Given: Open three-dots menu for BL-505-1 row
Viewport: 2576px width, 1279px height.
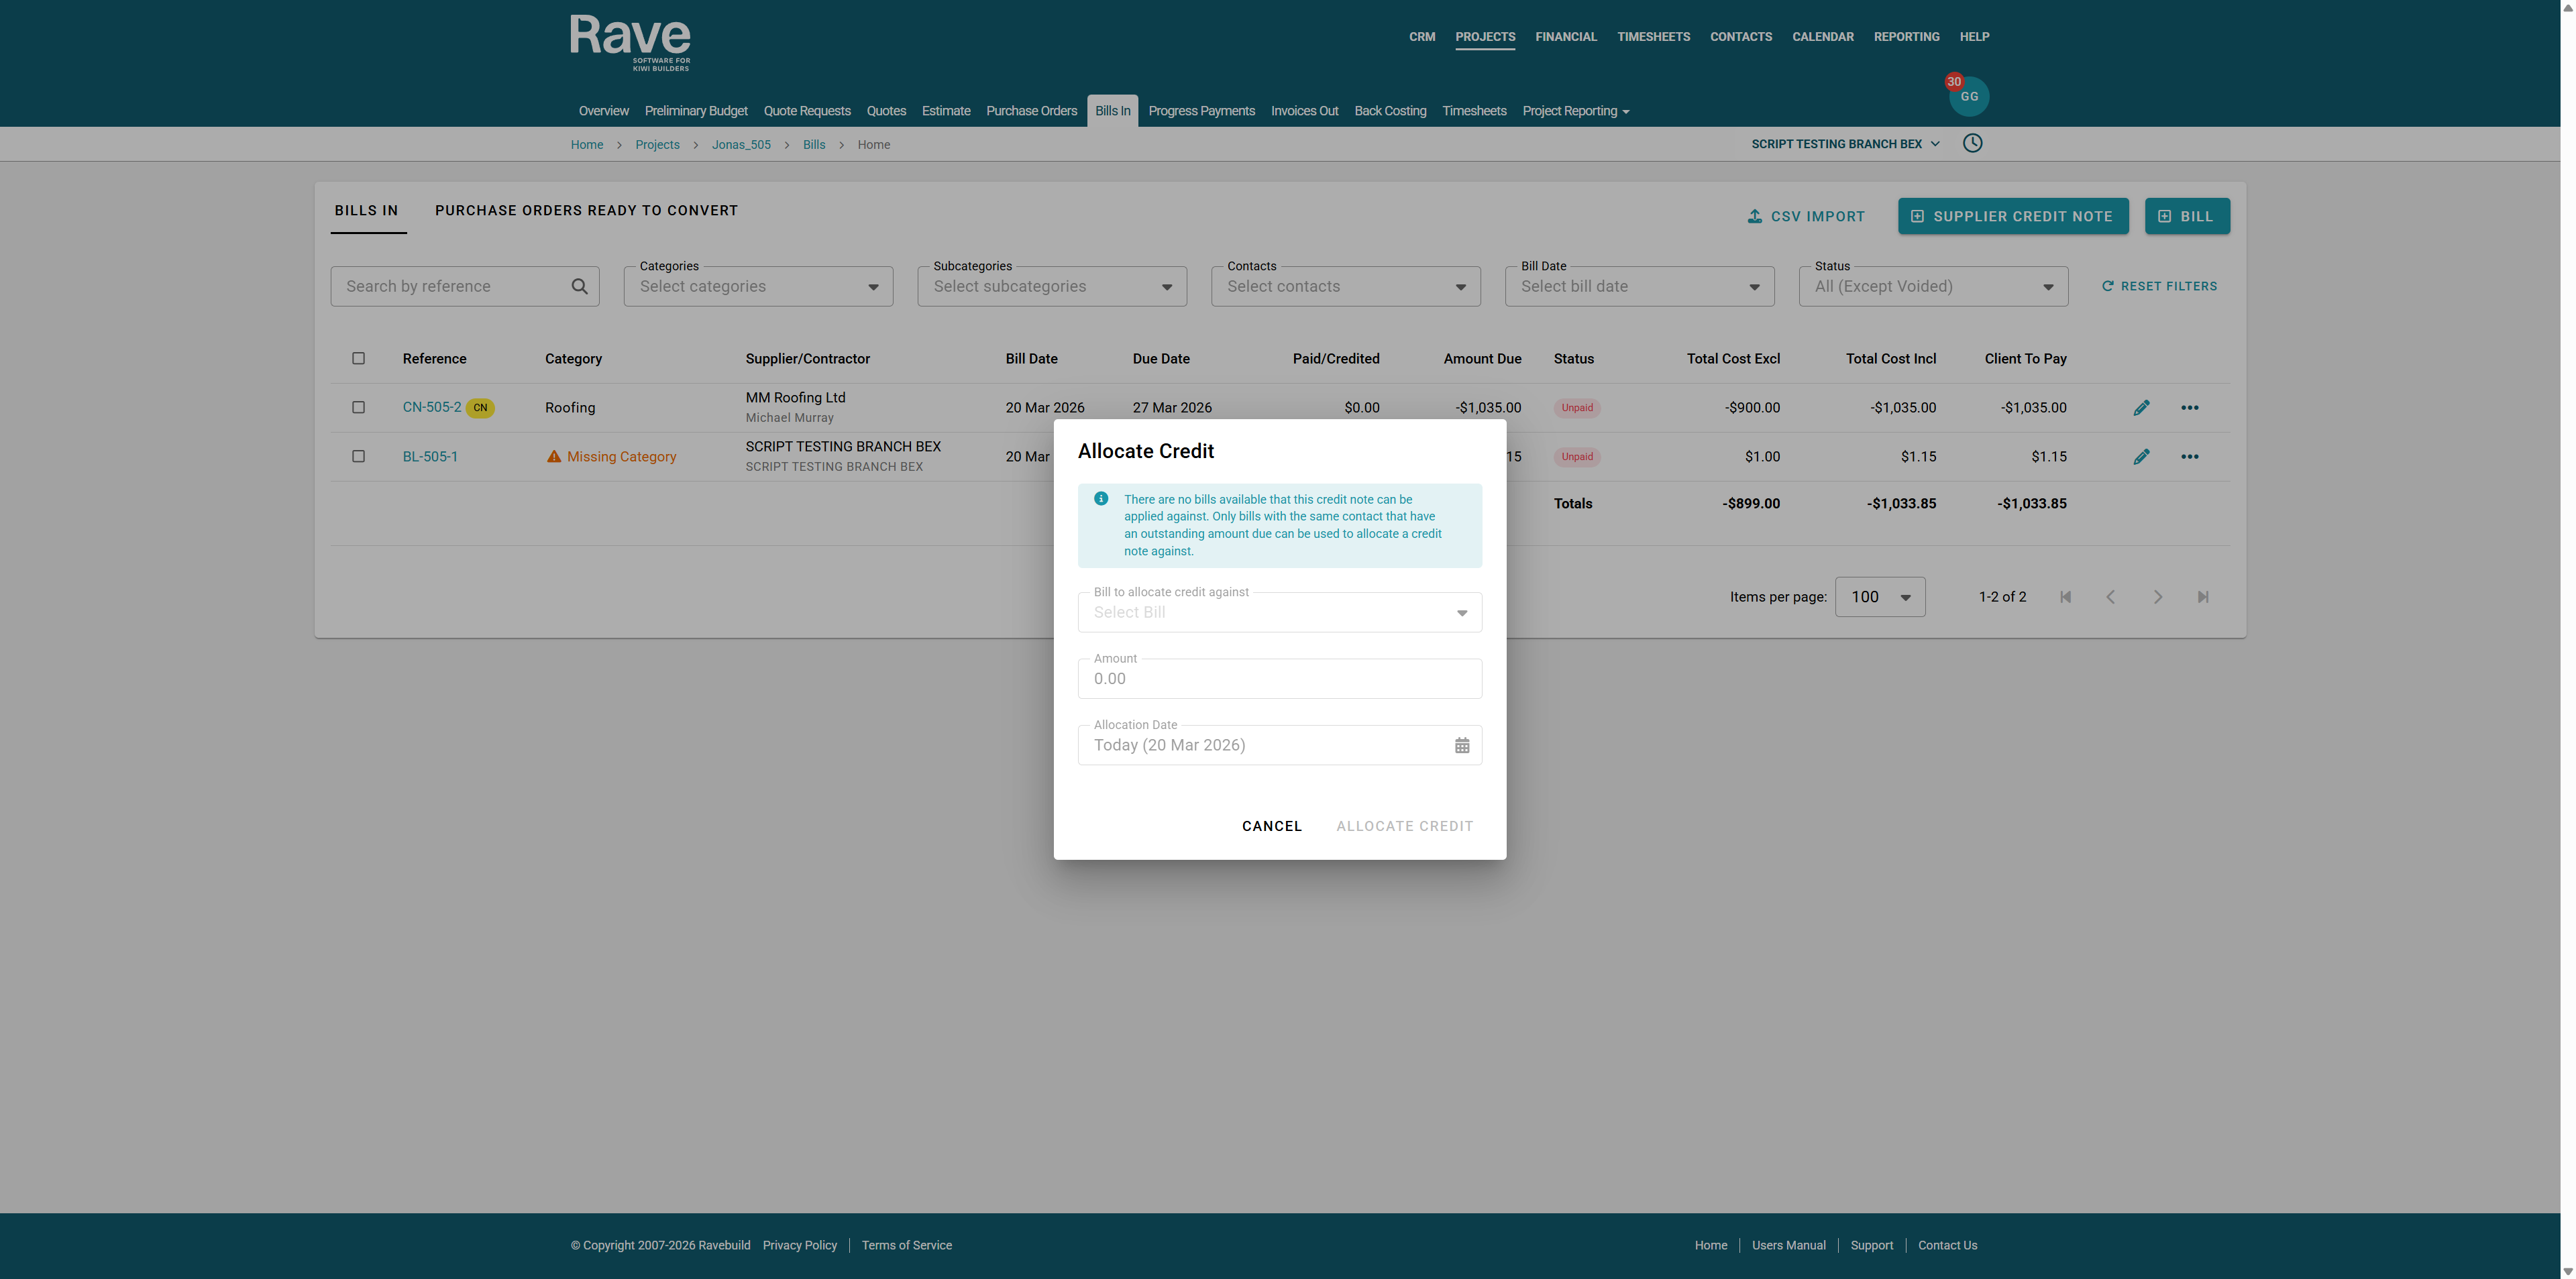Looking at the screenshot, I should point(2189,457).
